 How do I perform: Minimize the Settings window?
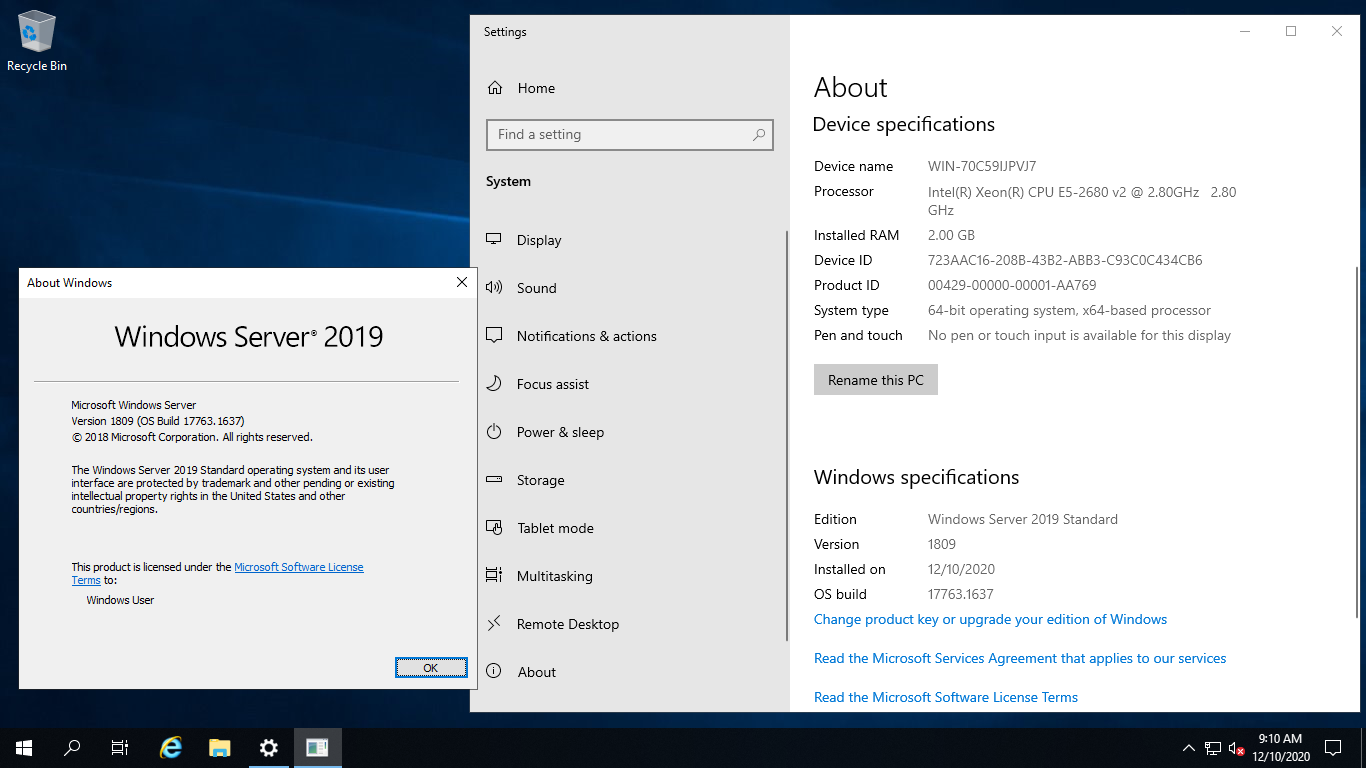pos(1245,31)
